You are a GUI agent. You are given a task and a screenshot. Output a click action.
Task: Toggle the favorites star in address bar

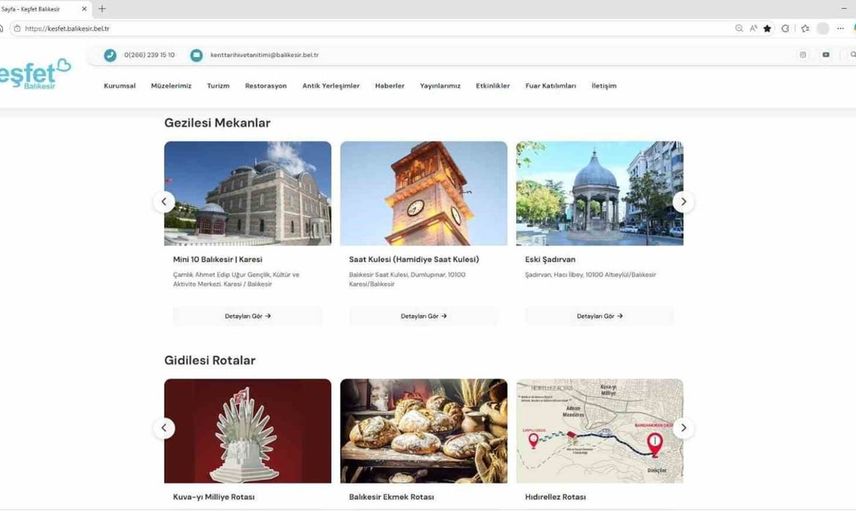click(768, 28)
